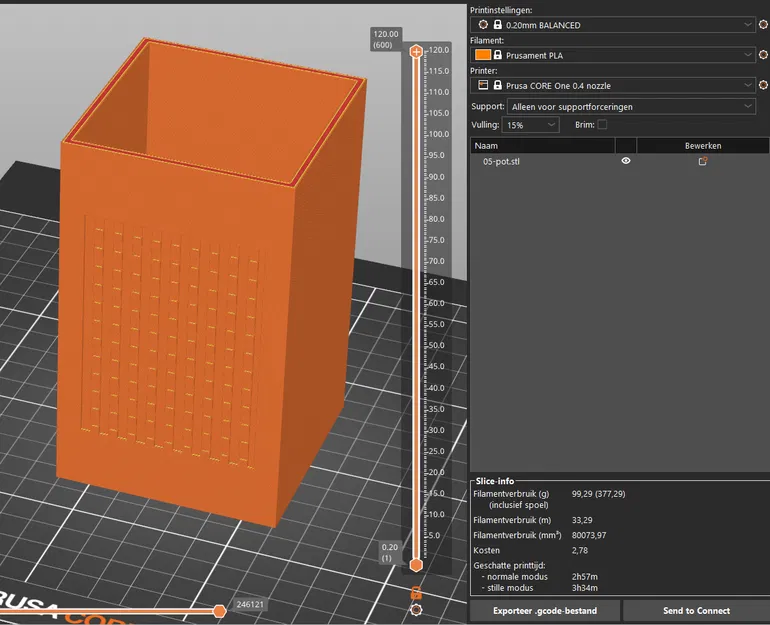The image size is (770, 625).
Task: Open the Support options dropdown
Action: pos(631,107)
